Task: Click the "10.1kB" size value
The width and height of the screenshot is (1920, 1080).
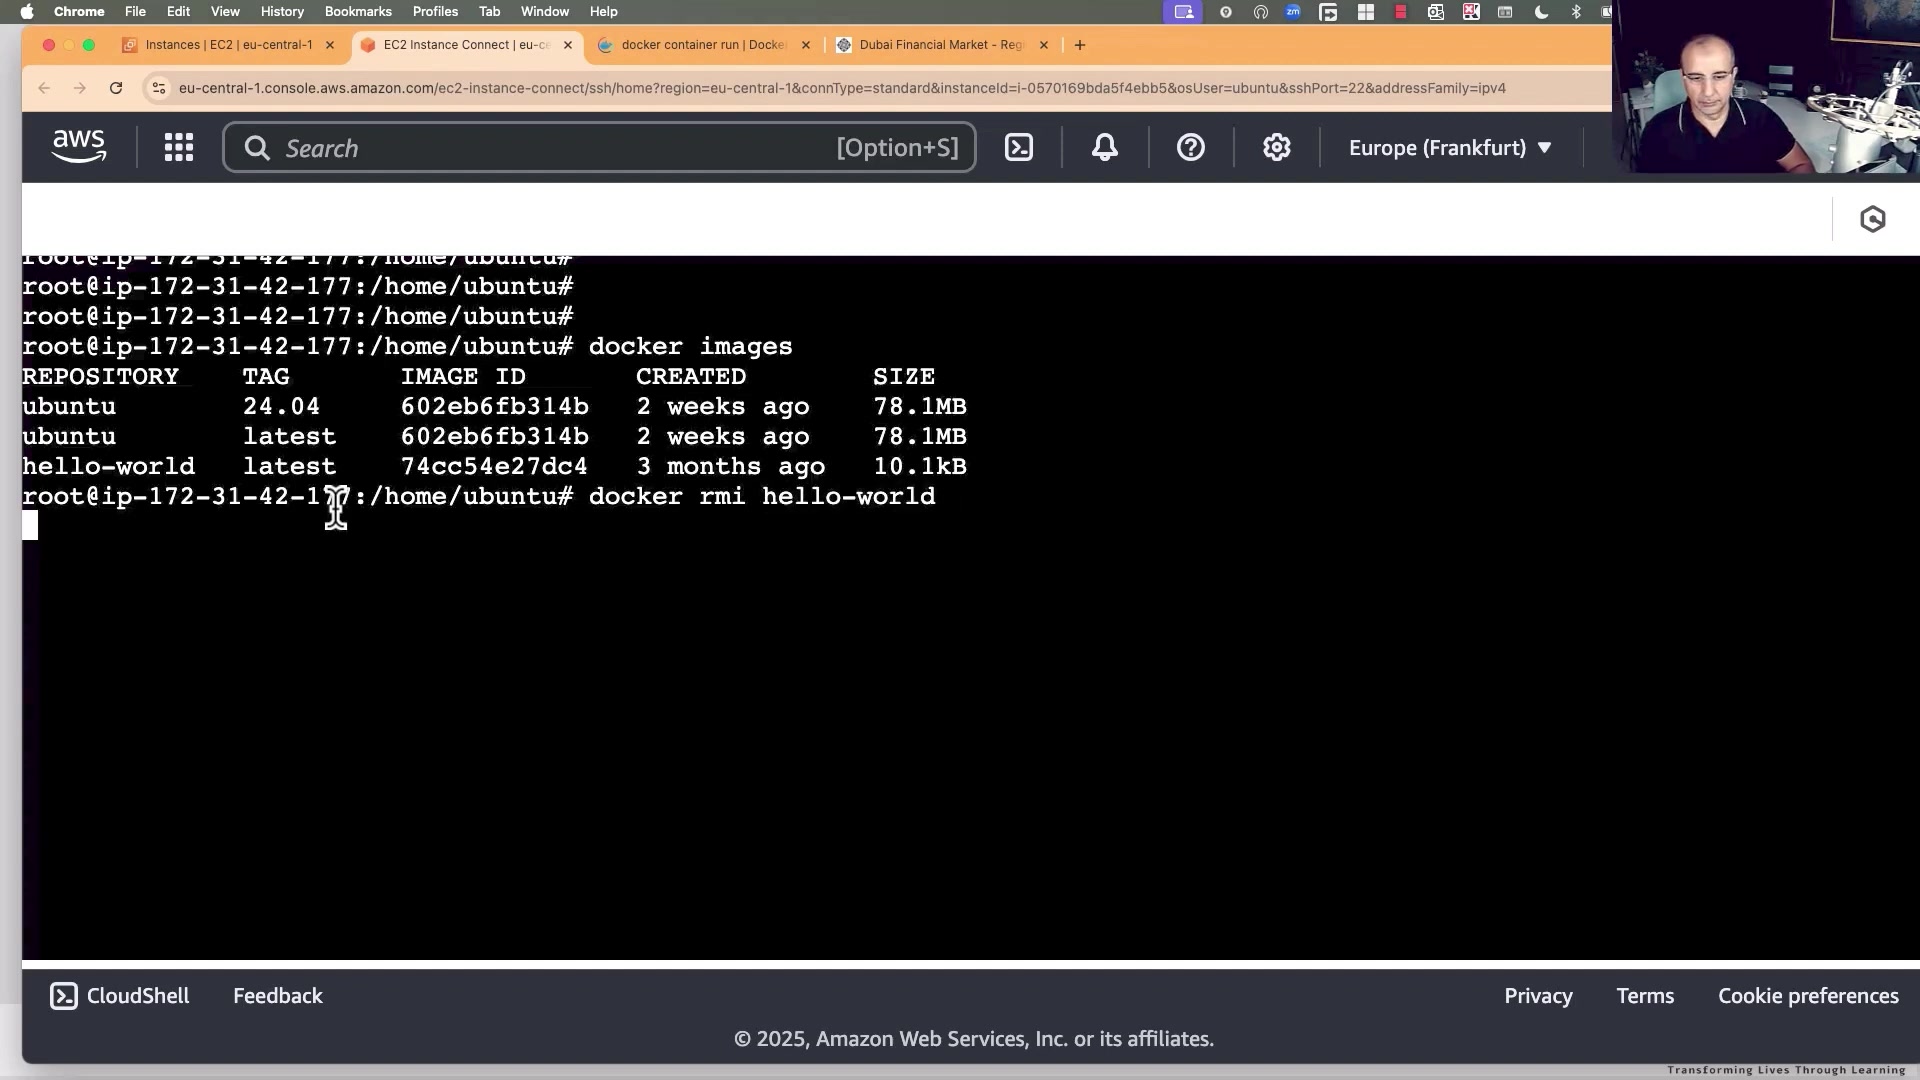Action: (920, 467)
